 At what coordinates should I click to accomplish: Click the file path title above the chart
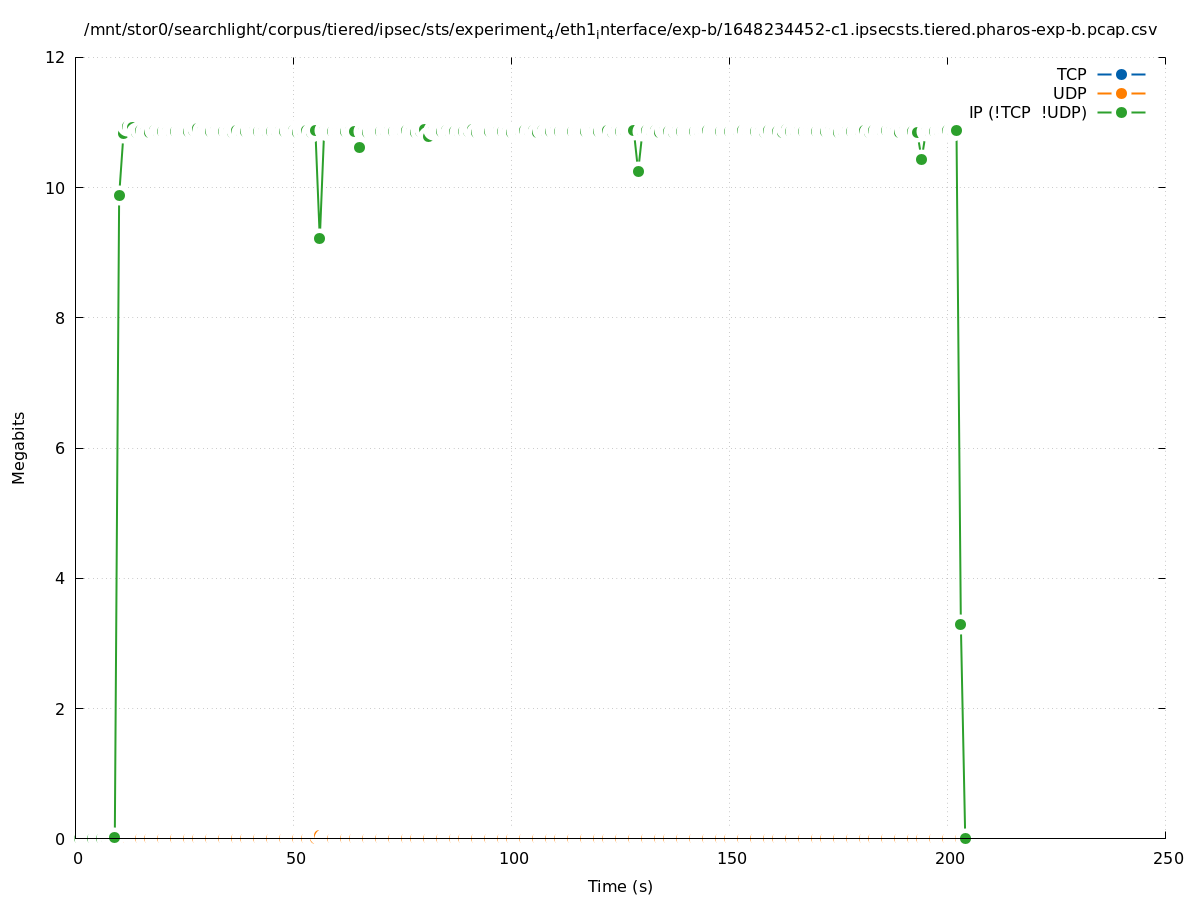coord(620,30)
